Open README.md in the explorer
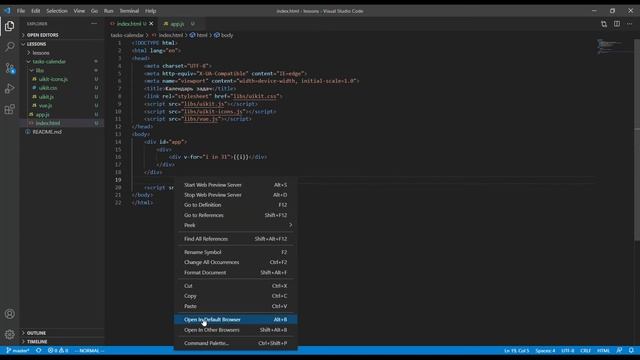 tap(47, 132)
